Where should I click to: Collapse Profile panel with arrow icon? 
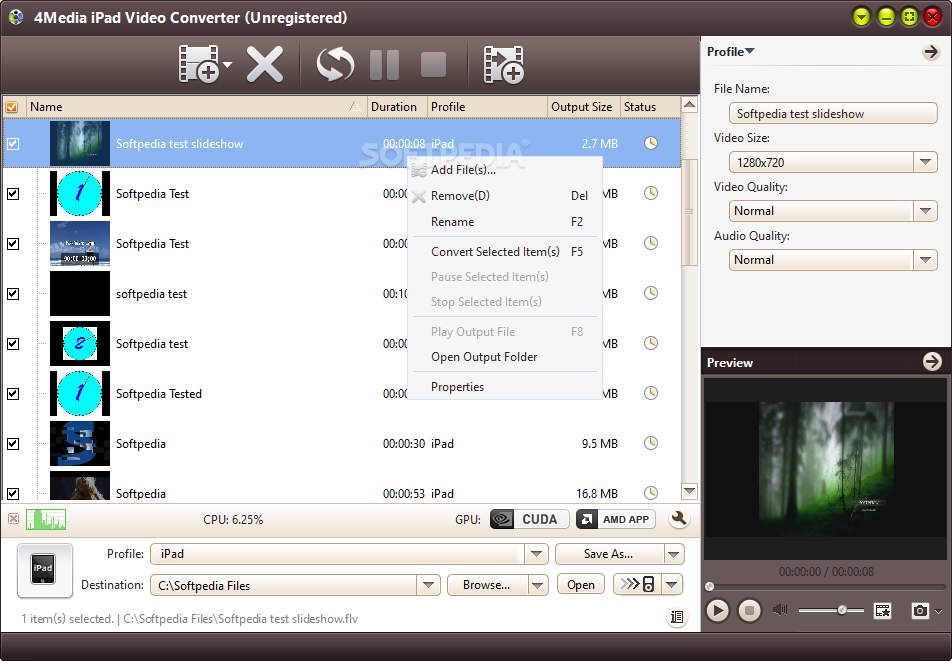(x=931, y=52)
